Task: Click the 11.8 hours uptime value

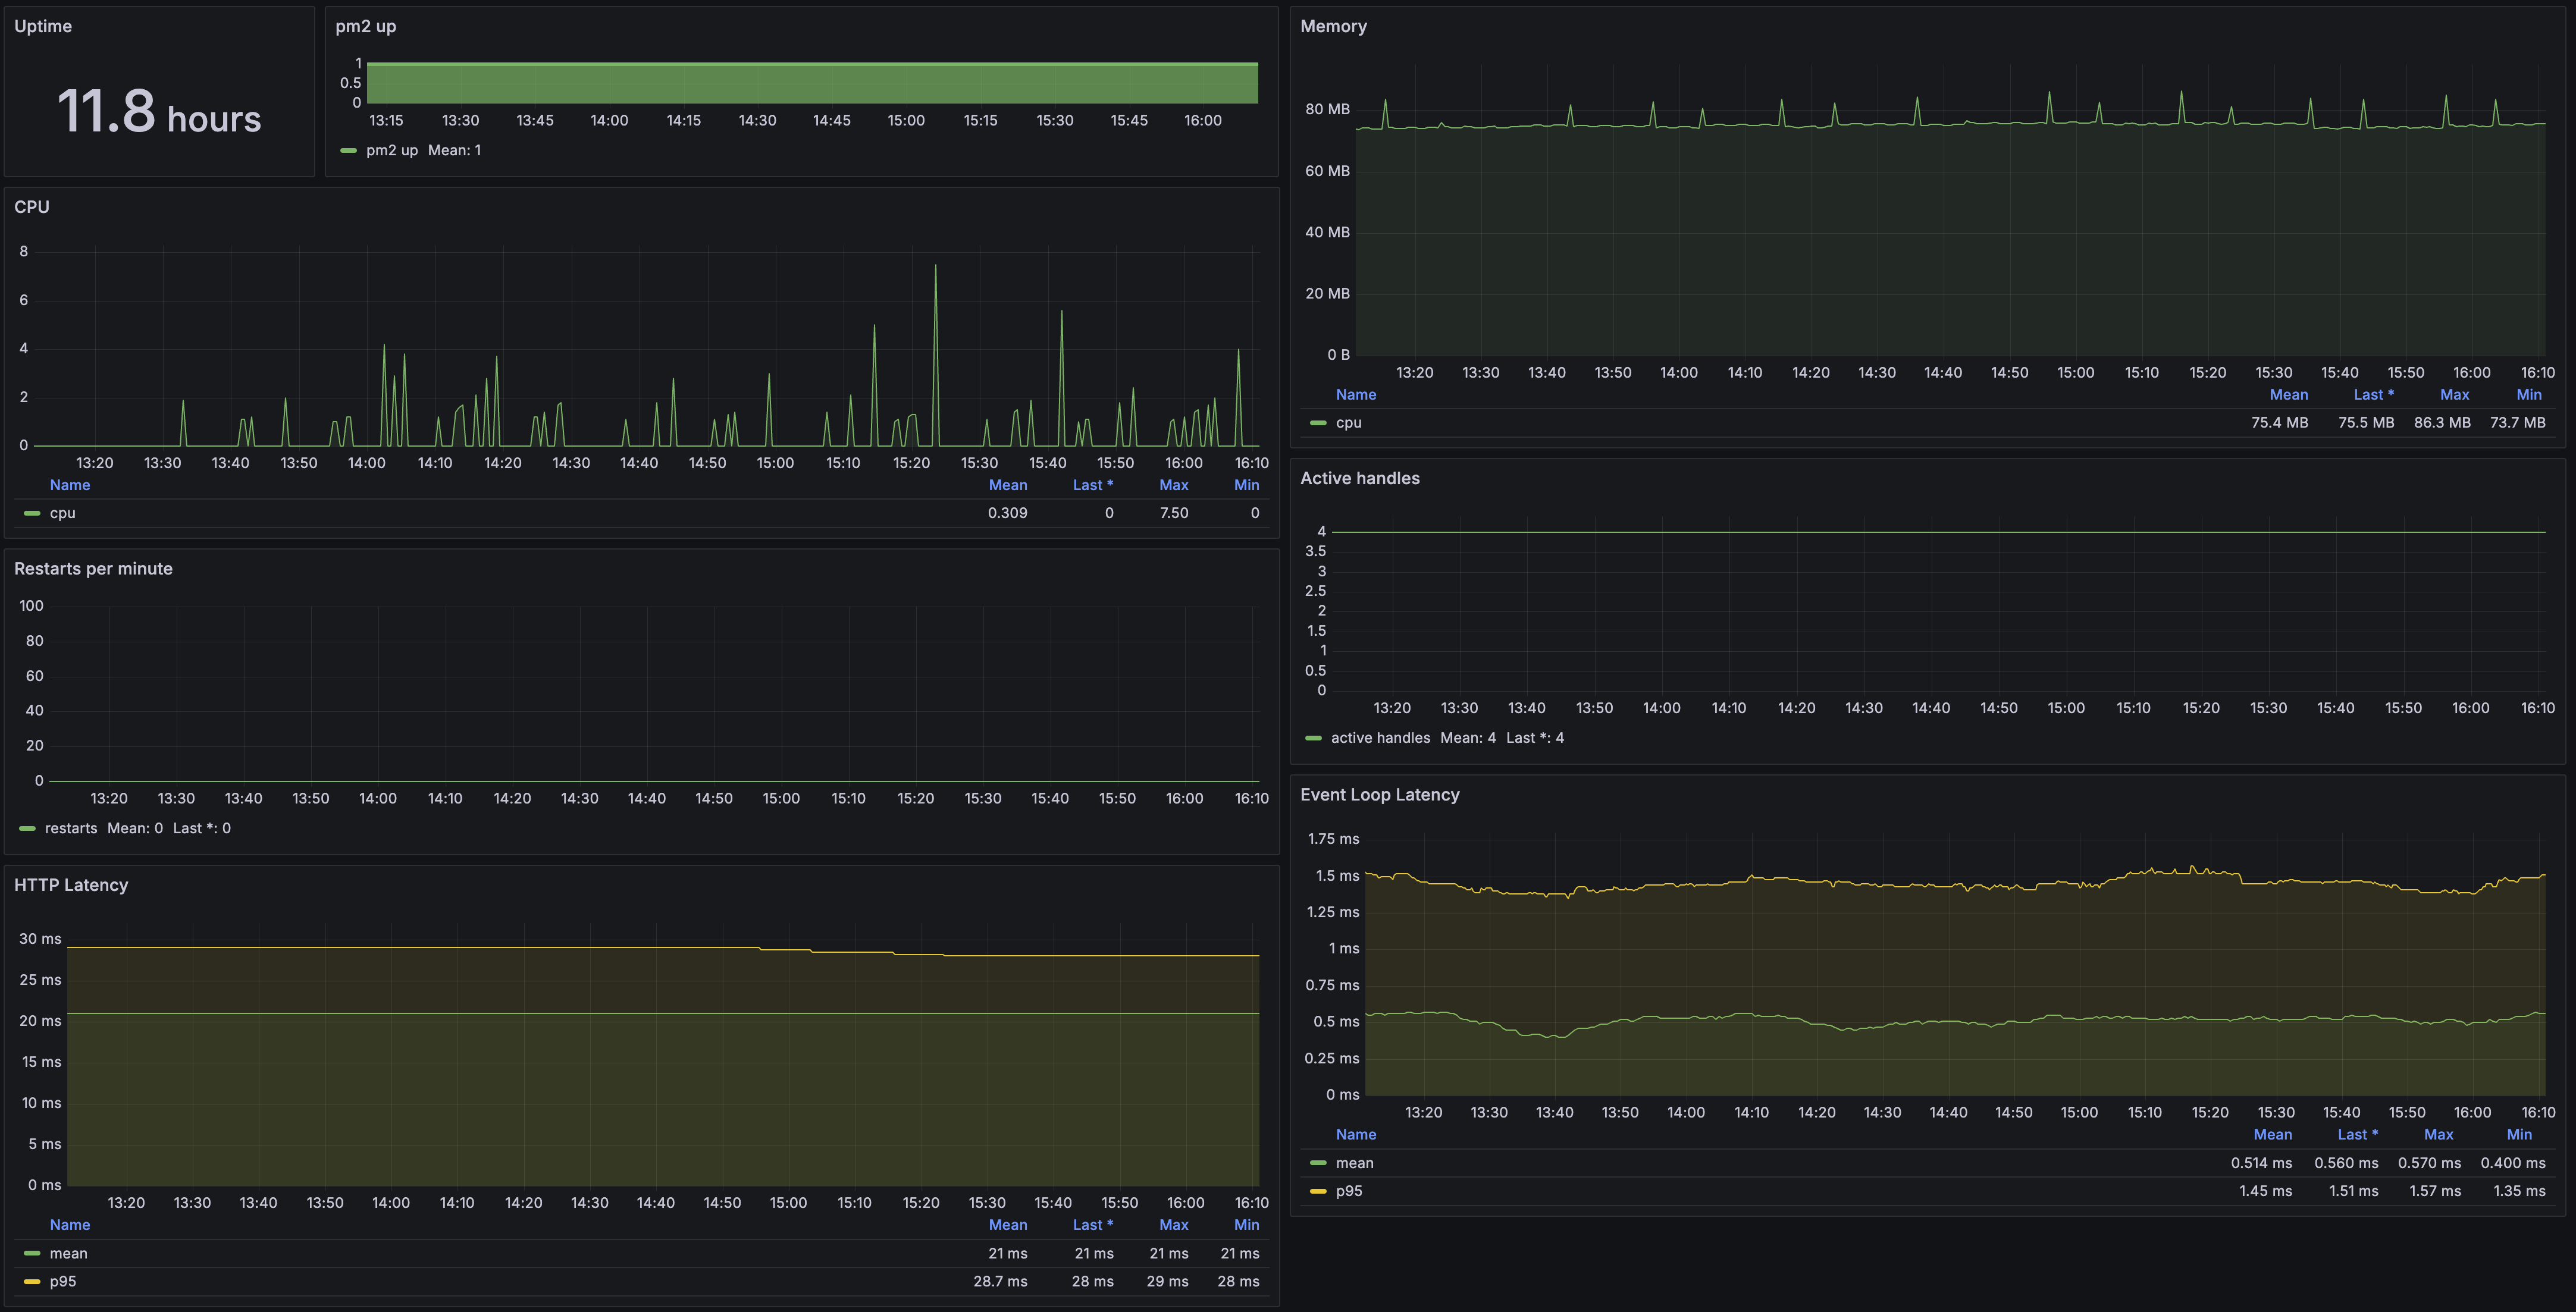Action: point(159,112)
